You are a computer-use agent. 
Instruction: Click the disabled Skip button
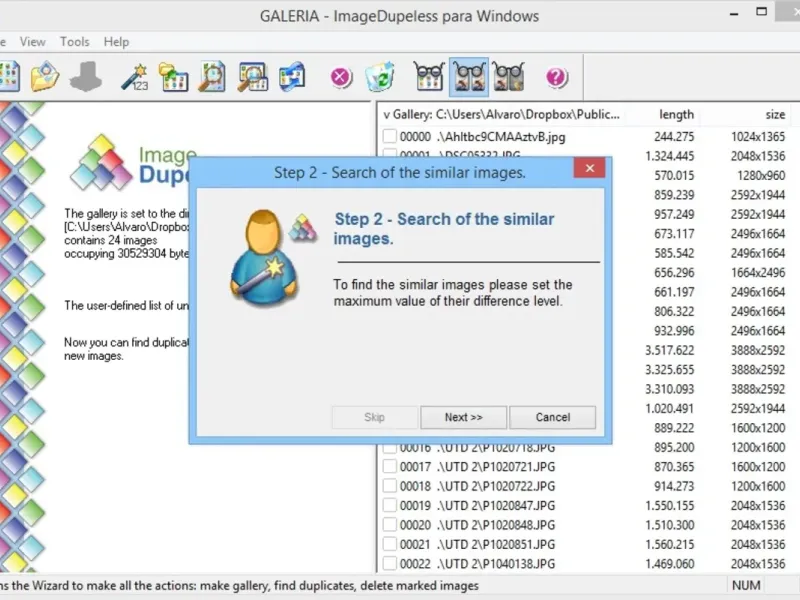pos(374,417)
